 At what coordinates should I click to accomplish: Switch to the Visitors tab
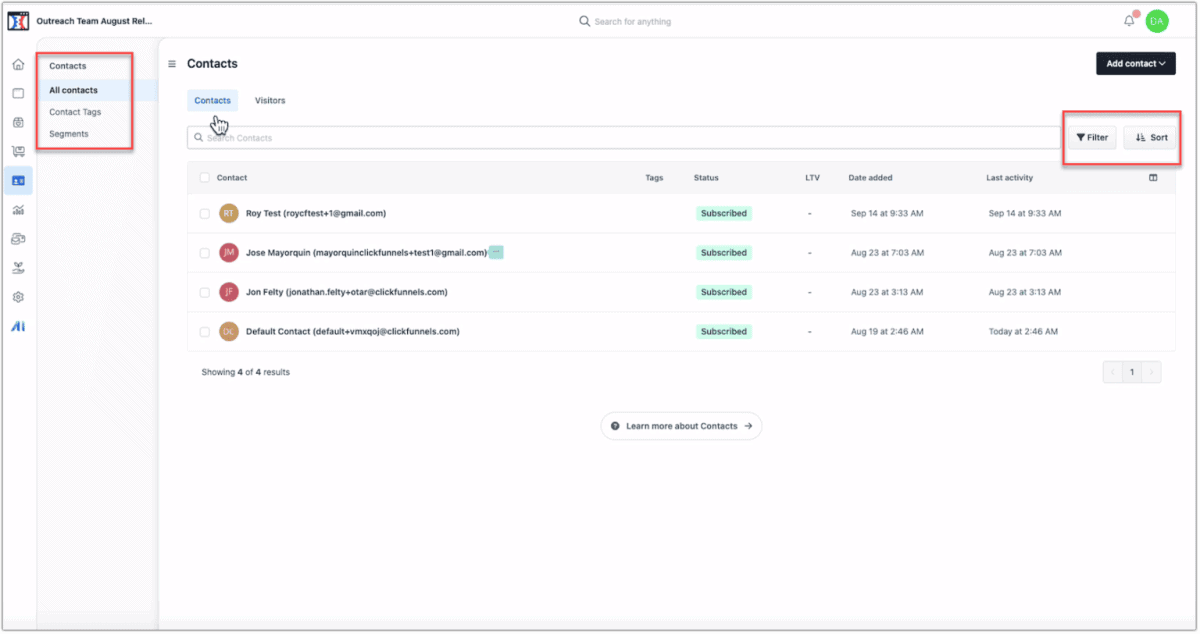270,100
